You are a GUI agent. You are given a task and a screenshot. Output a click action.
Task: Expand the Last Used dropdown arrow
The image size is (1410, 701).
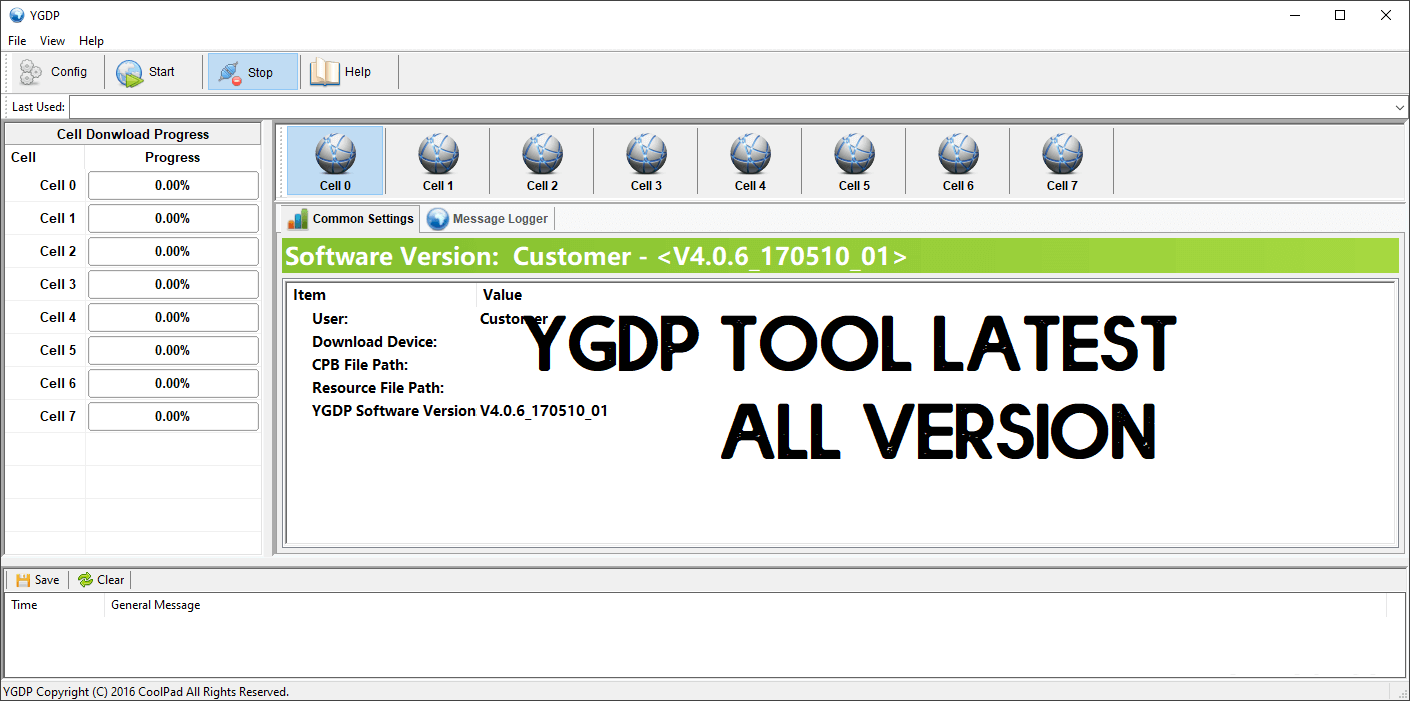click(1399, 107)
